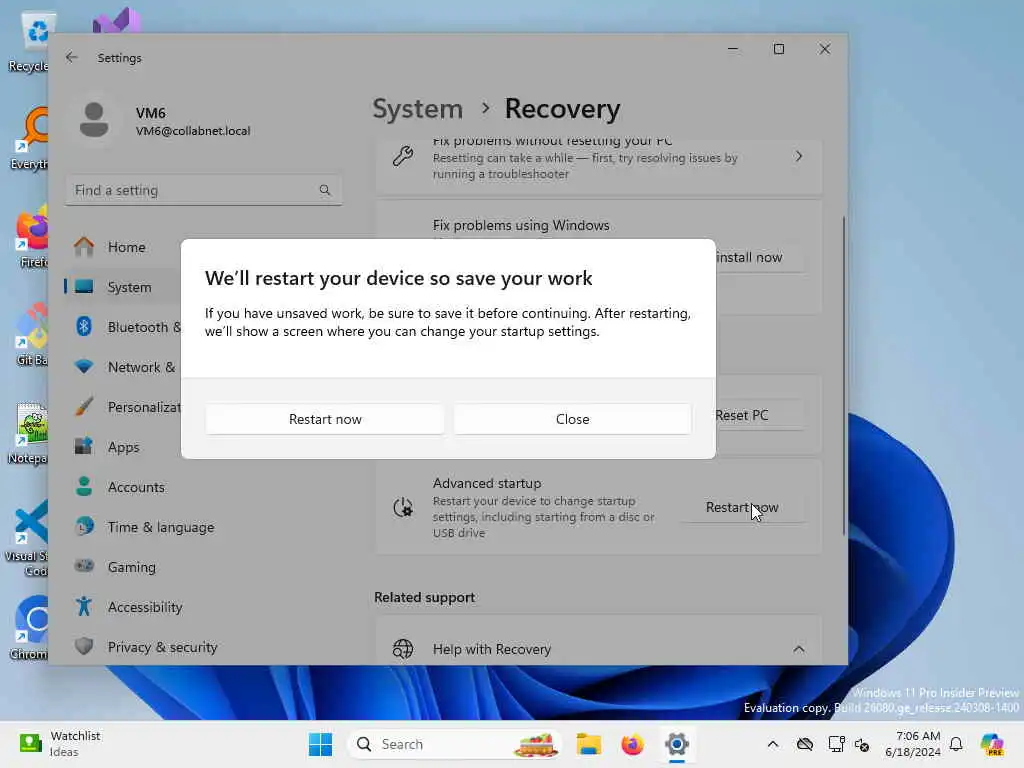This screenshot has width=1024, height=768.
Task: Show hidden system tray icons
Action: 773,744
